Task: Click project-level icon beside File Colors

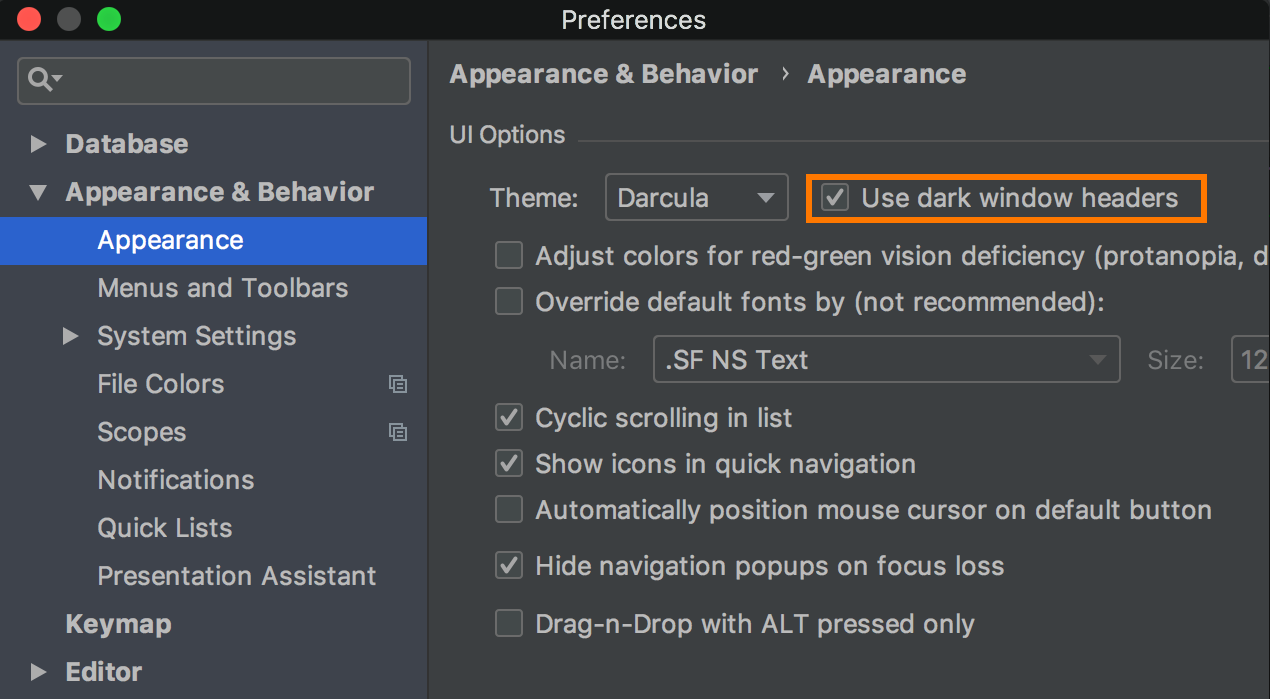Action: point(398,384)
